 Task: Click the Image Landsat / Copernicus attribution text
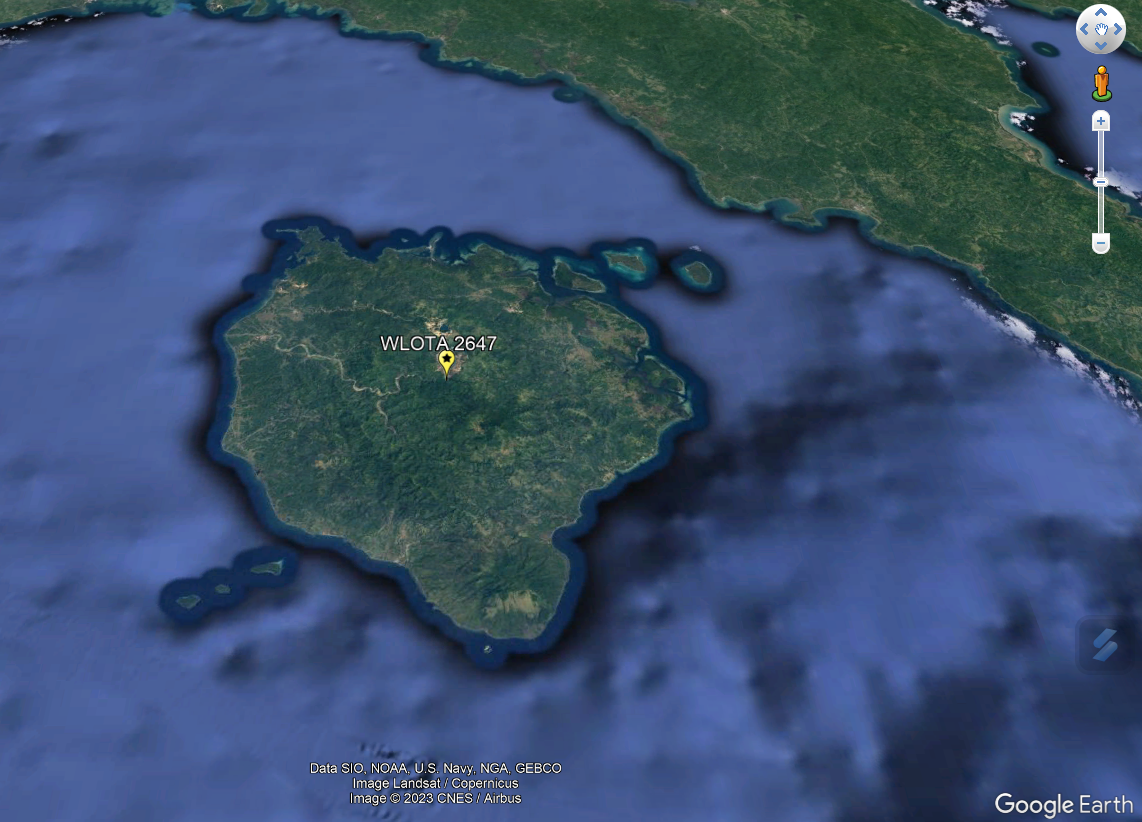point(435,783)
